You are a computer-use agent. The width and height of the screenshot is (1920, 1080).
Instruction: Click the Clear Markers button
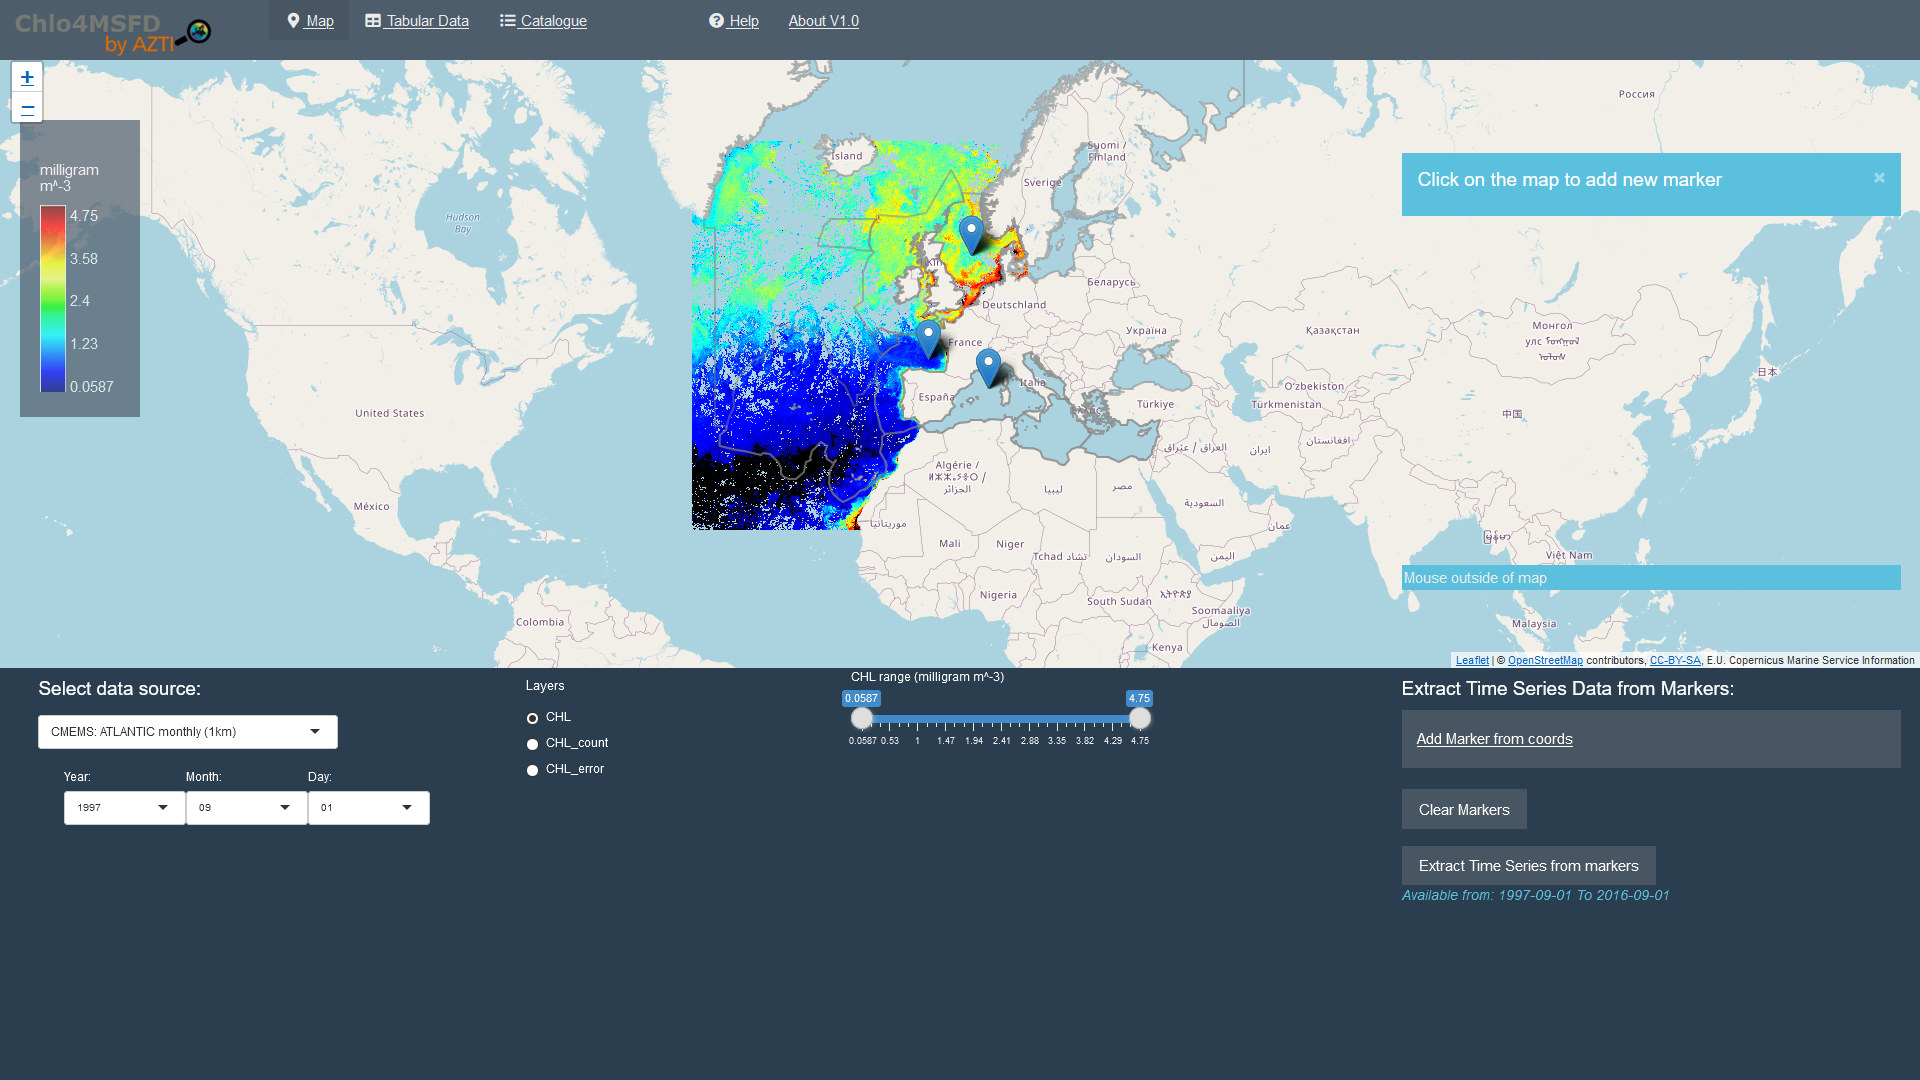[1463, 810]
